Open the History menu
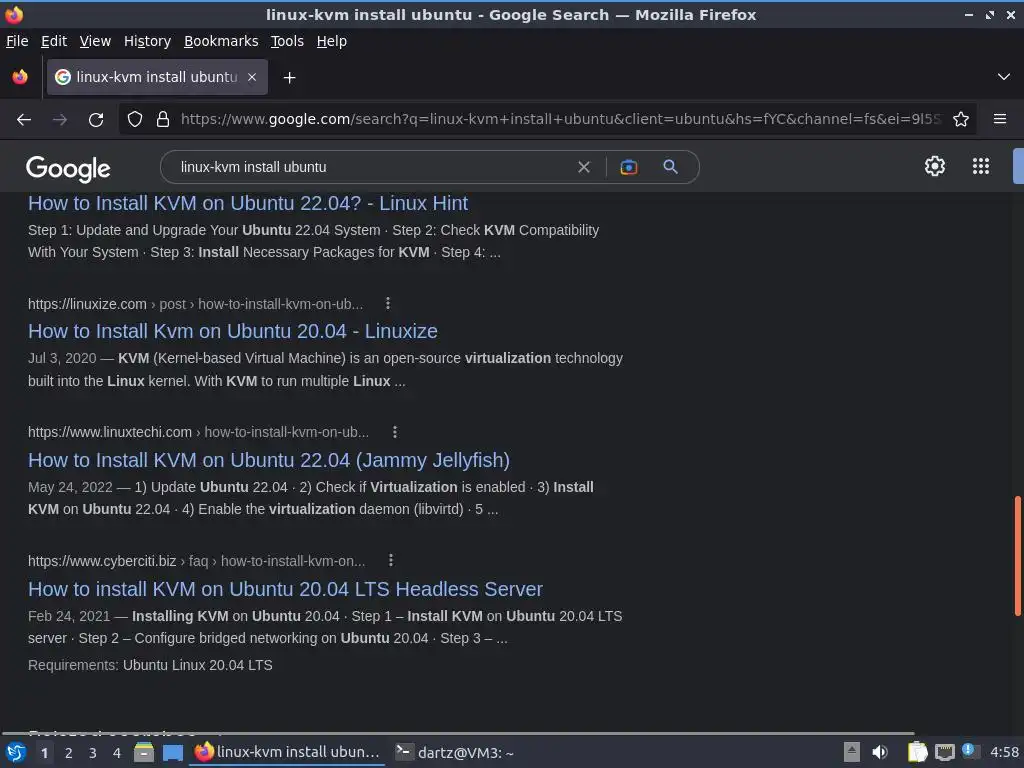Screen dimensions: 1024x768 (x=148, y=41)
